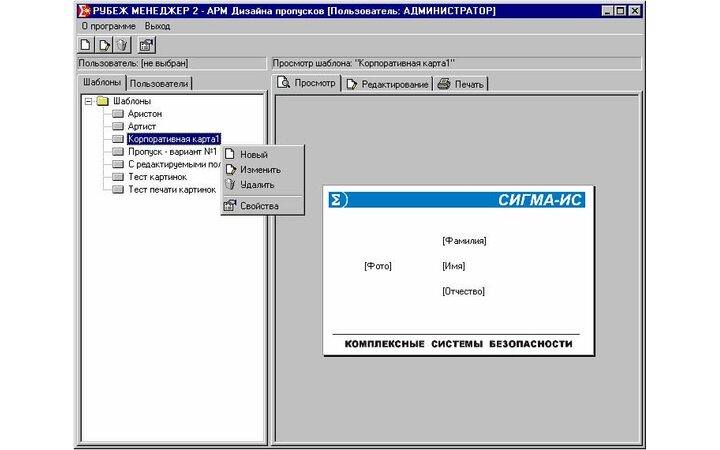Select the Тест печати картинок template
Viewport: 720px width, 450px height.
click(171, 189)
